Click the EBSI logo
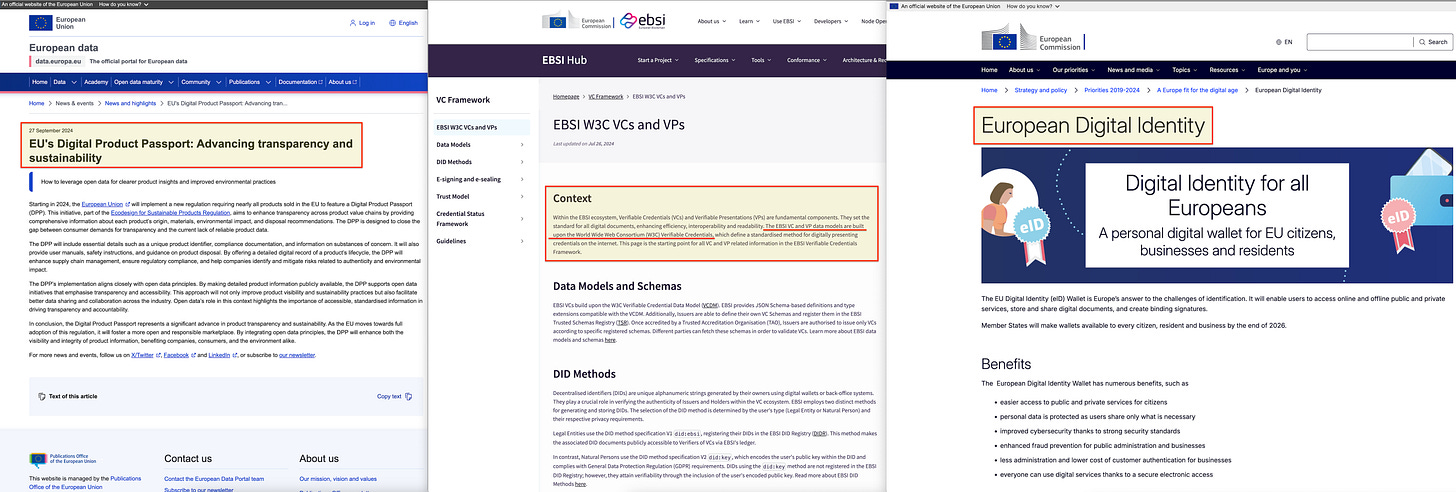Viewport: 1456px width, 492px height. pyautogui.click(x=643, y=21)
